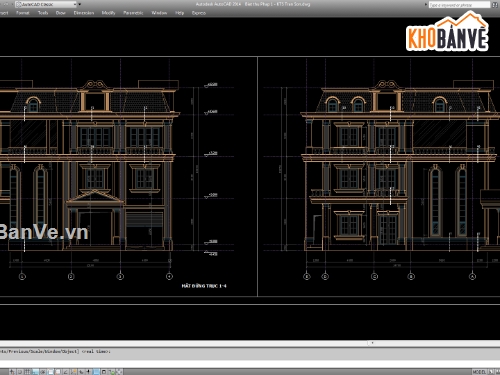The width and height of the screenshot is (500, 375).
Task: Click the search icon beside keyword field
Action: pyautogui.click(x=495, y=5)
